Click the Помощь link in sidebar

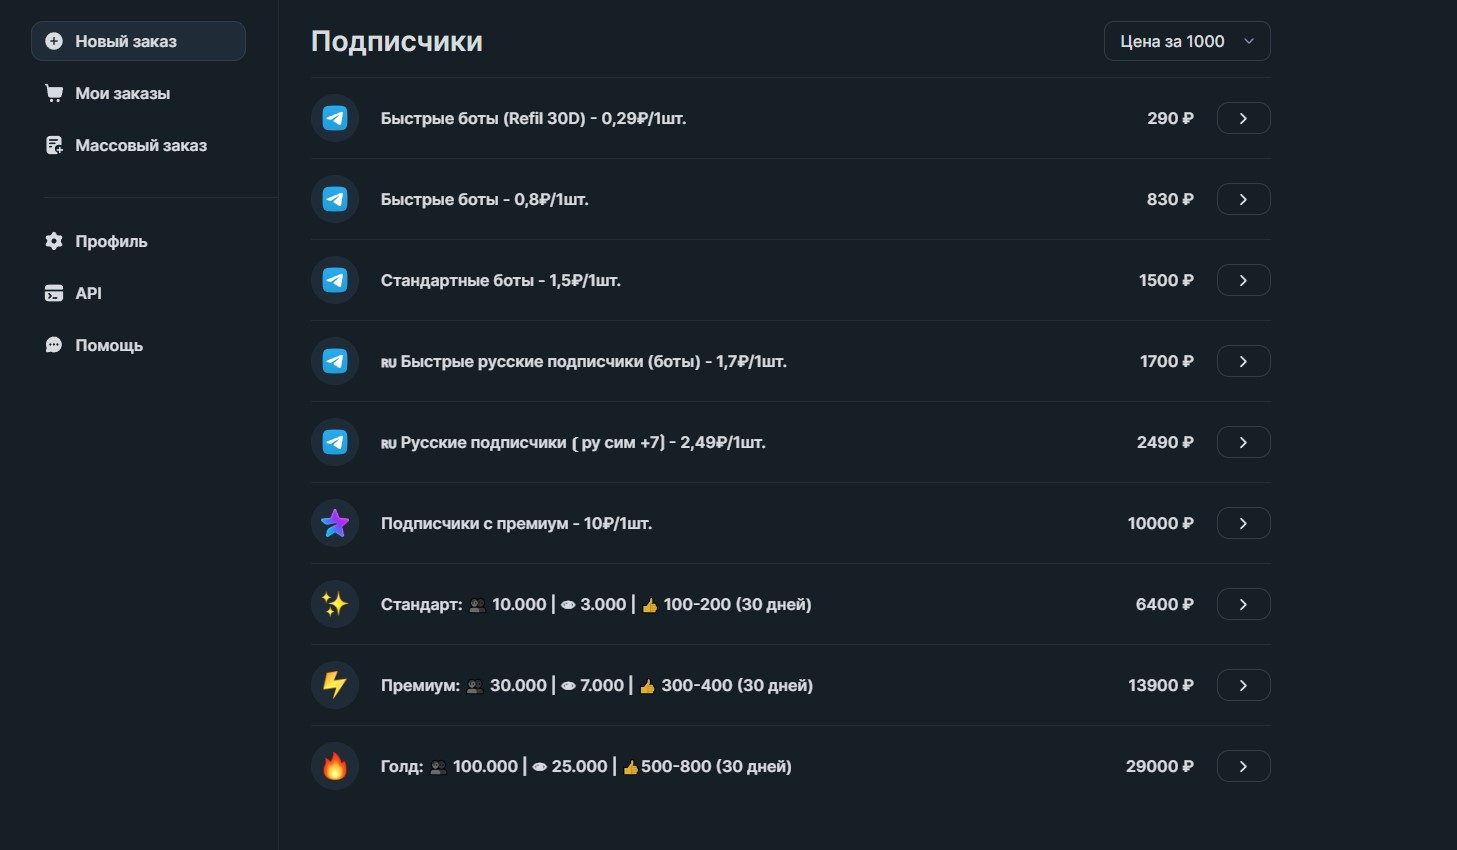click(x=112, y=345)
